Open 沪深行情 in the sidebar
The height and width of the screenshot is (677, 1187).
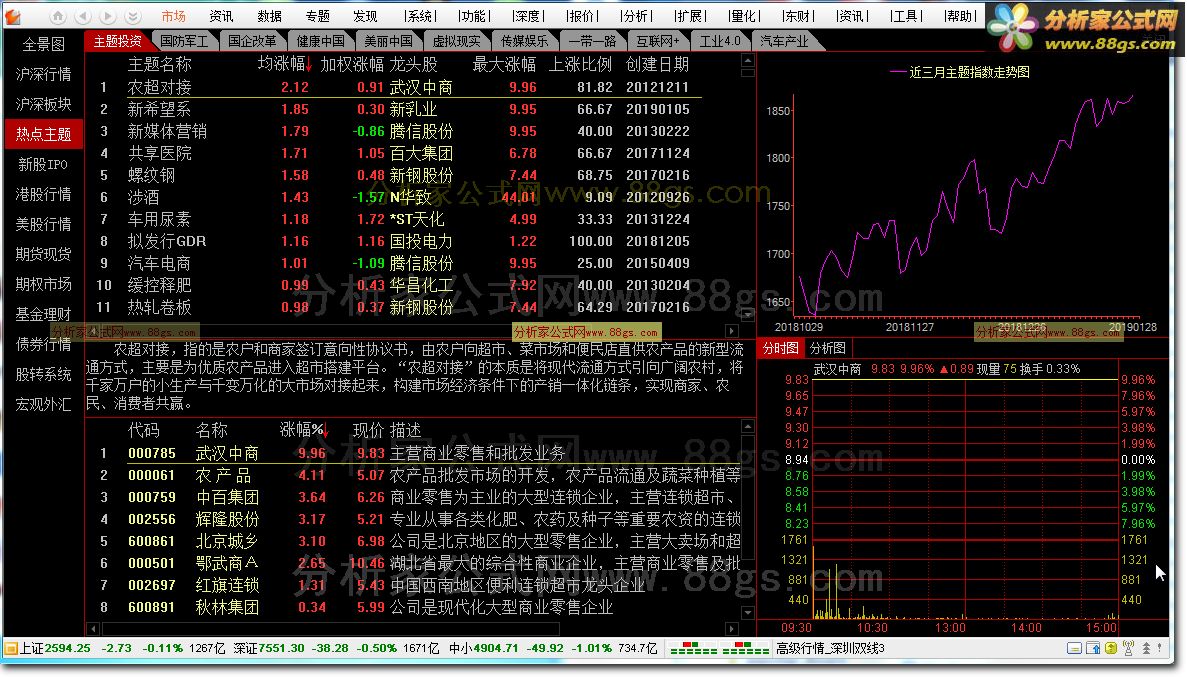pos(43,74)
